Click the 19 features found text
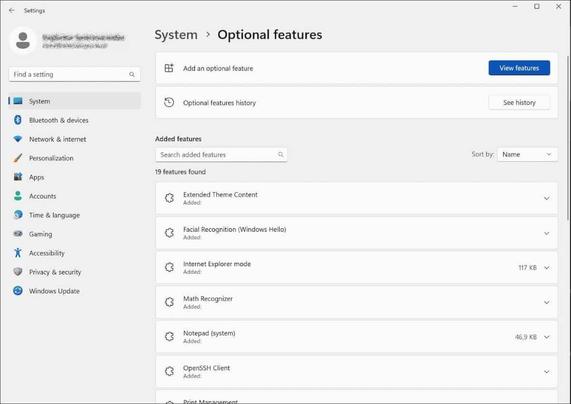 coord(180,172)
